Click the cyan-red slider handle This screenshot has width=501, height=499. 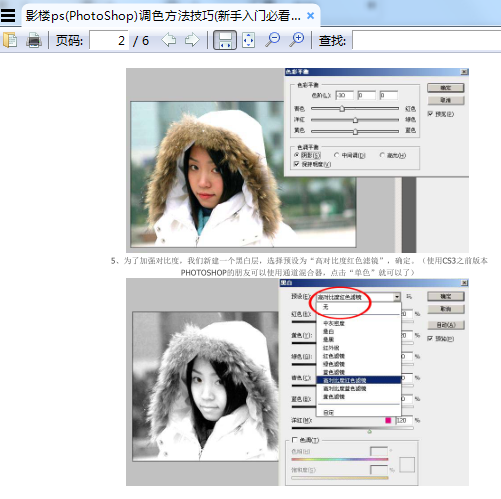(342, 108)
